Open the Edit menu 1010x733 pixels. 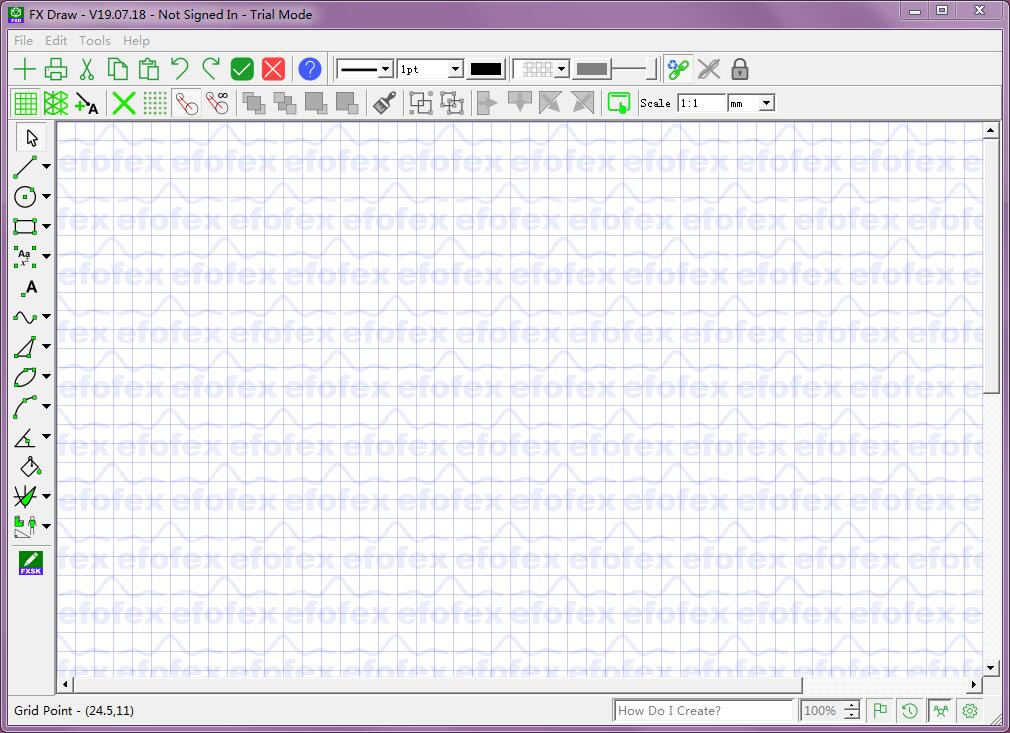click(x=56, y=41)
